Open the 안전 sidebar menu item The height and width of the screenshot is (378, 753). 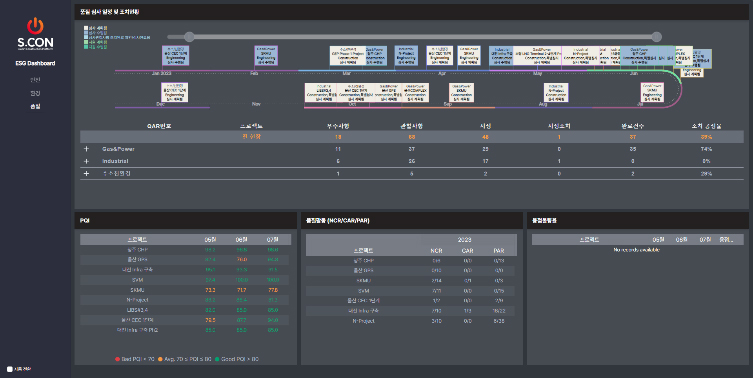[x=35, y=80]
